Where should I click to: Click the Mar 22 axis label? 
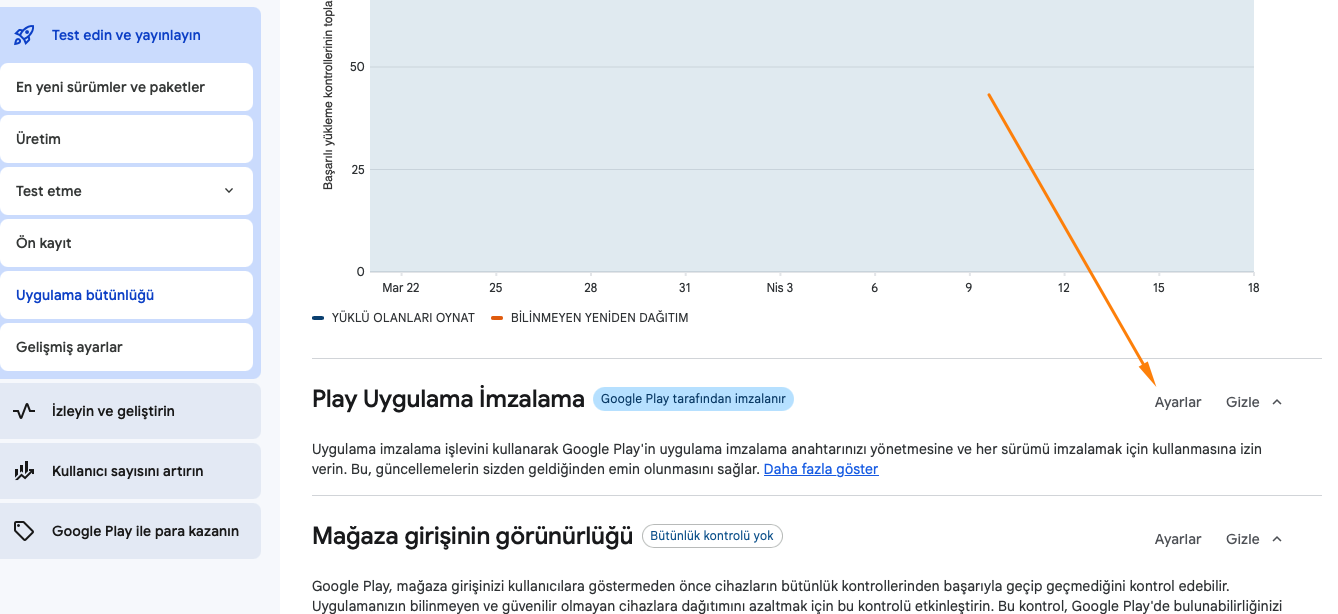(x=400, y=288)
